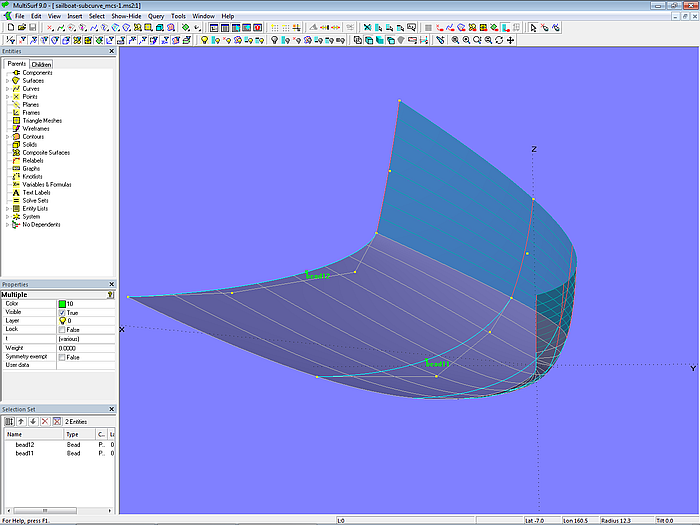This screenshot has height=525, width=700.
Task: Move selection up in Selection Set
Action: click(21, 422)
